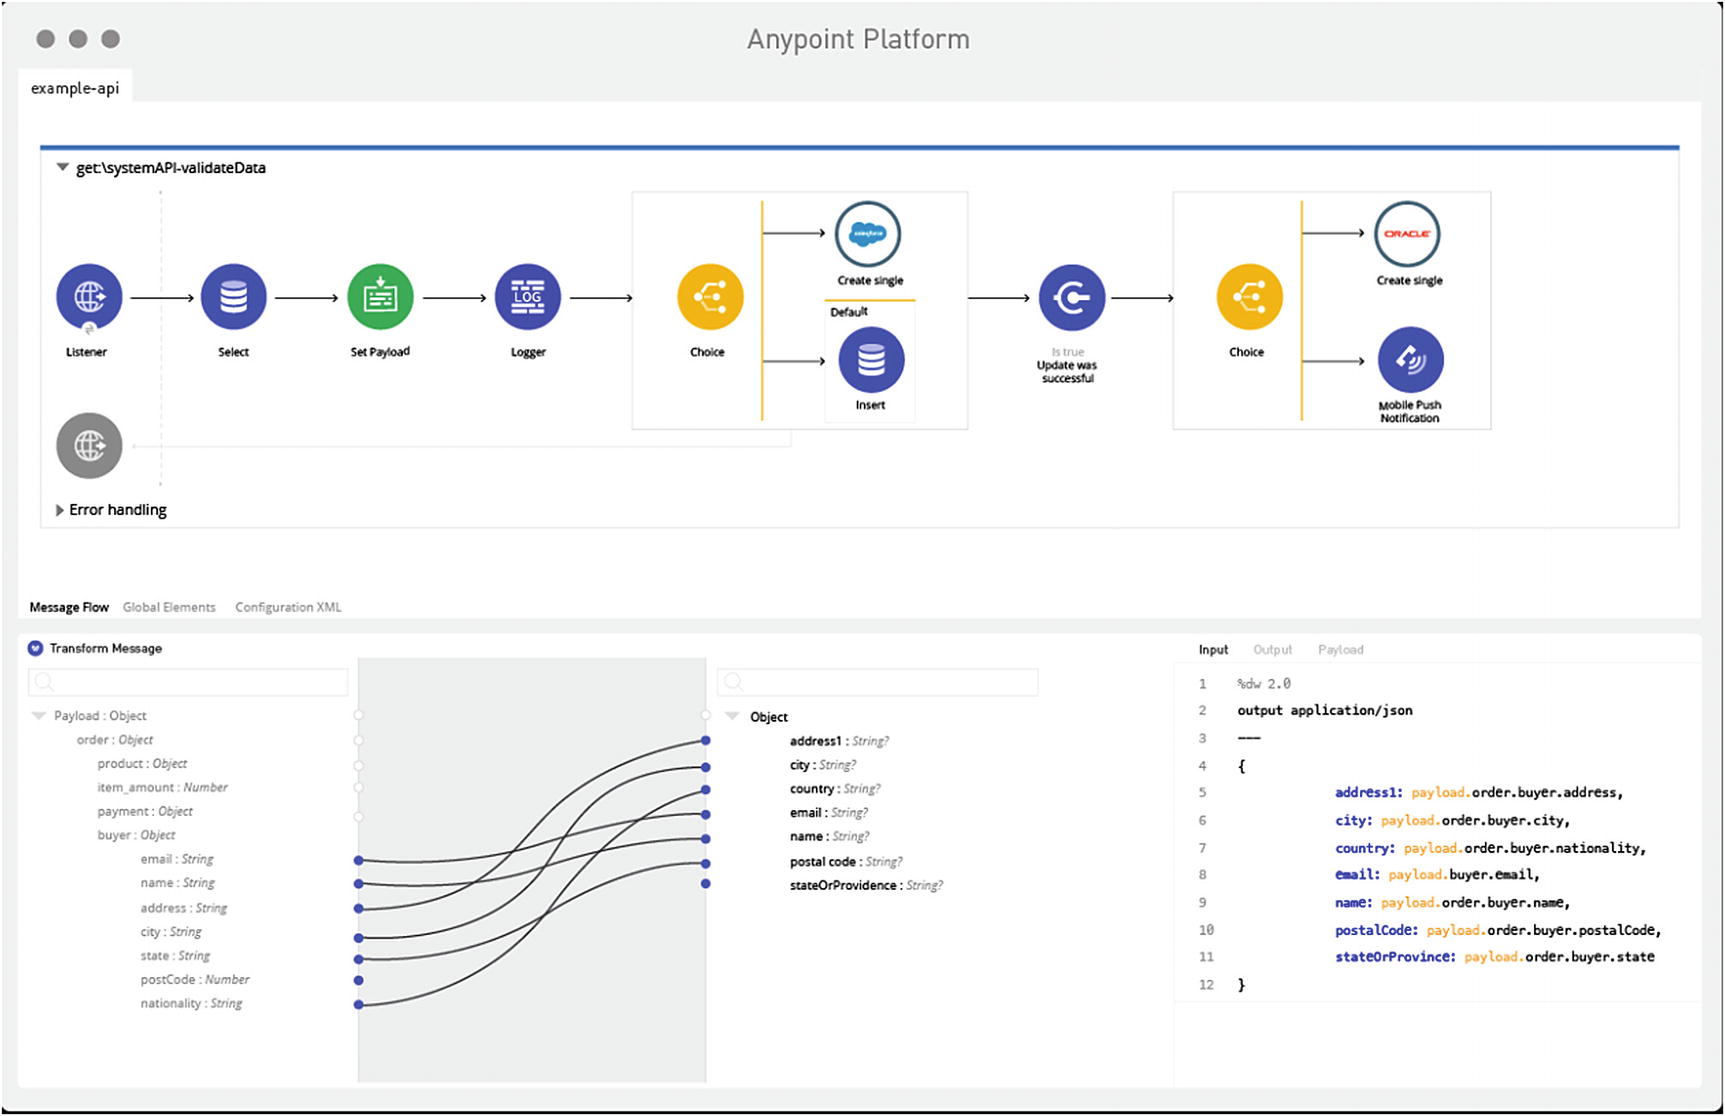Select the product : Object tree row
Image resolution: width=1725 pixels, height=1116 pixels.
coord(142,764)
